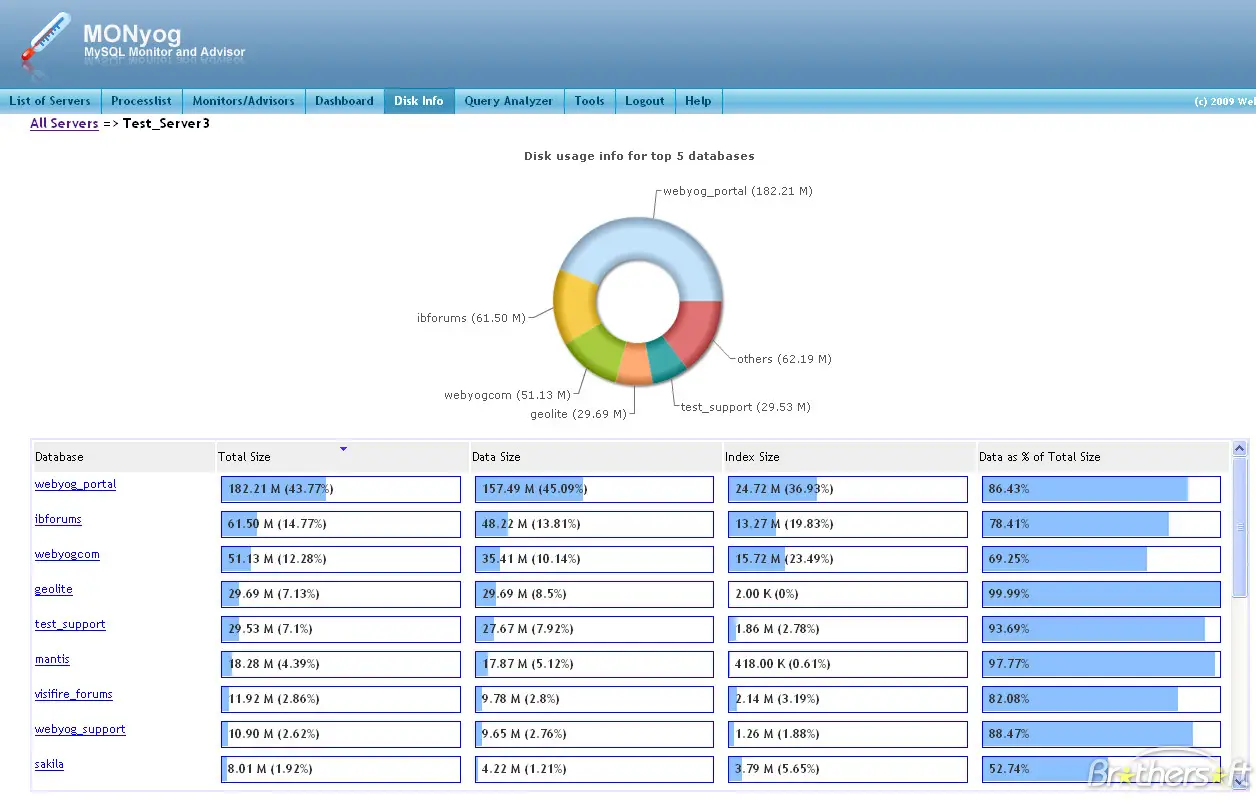The image size is (1256, 805).
Task: Click the 3.79 M (5.65%) index size cell
Action: click(848, 769)
